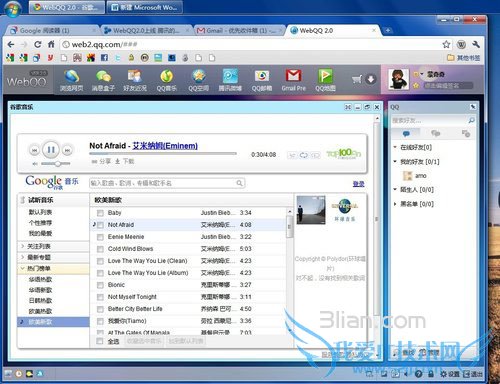Click the round download arrow icon
Image resolution: width=500 pixels, height=384 pixels.
coord(371,79)
